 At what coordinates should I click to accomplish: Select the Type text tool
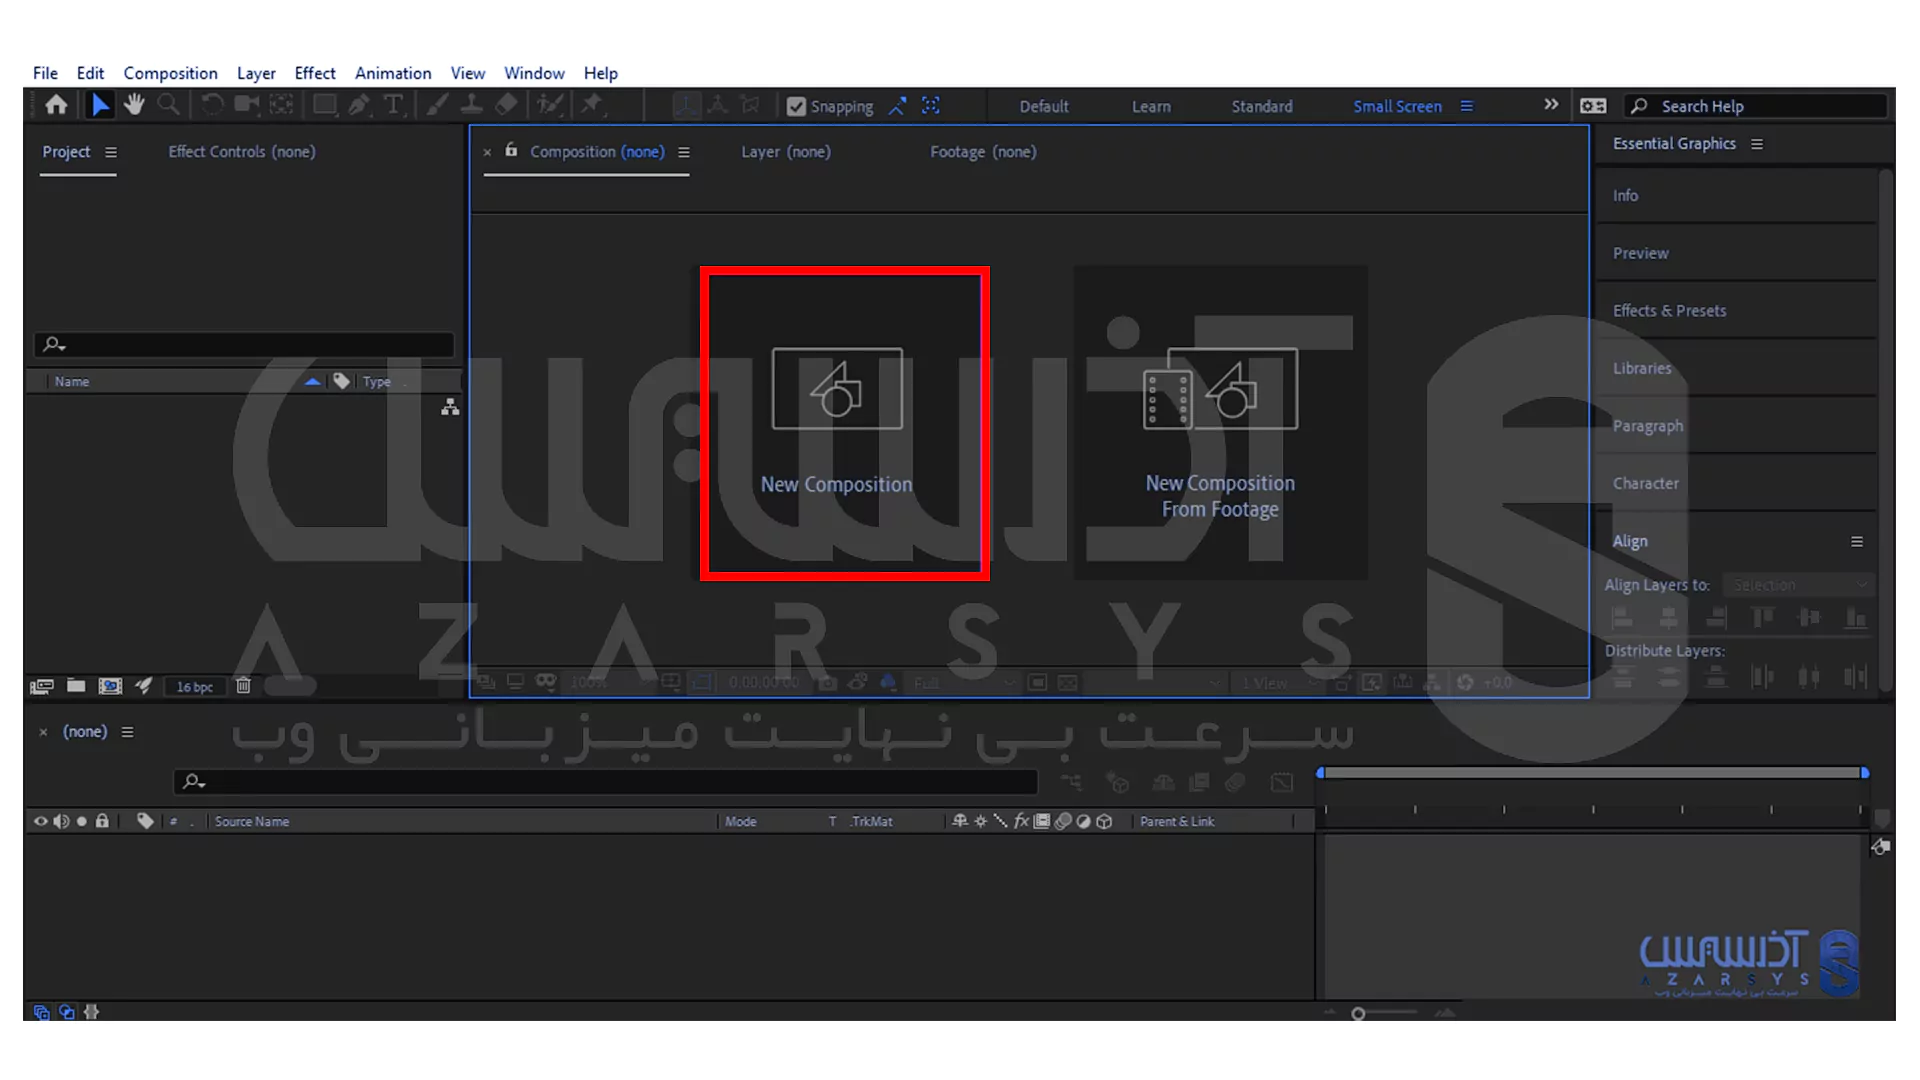click(393, 105)
